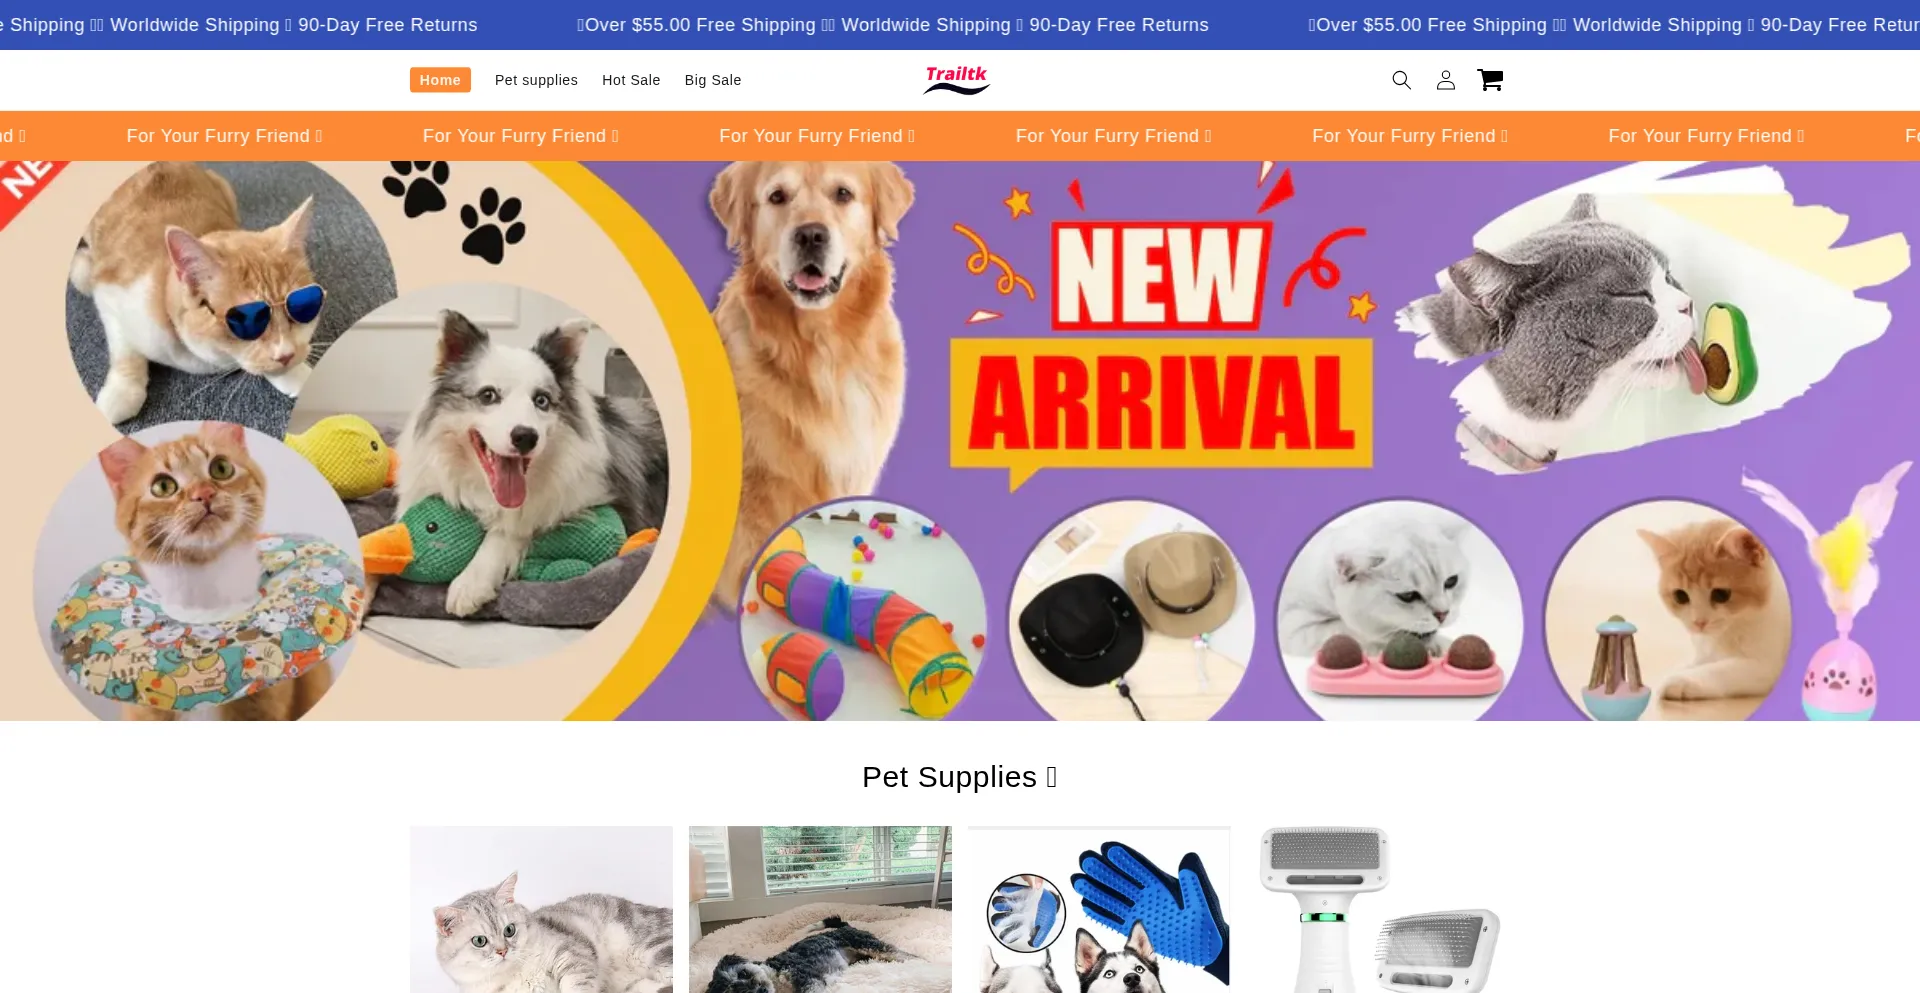Viewport: 1920px width, 993px height.
Task: Go to Big Sale page
Action: click(x=713, y=80)
